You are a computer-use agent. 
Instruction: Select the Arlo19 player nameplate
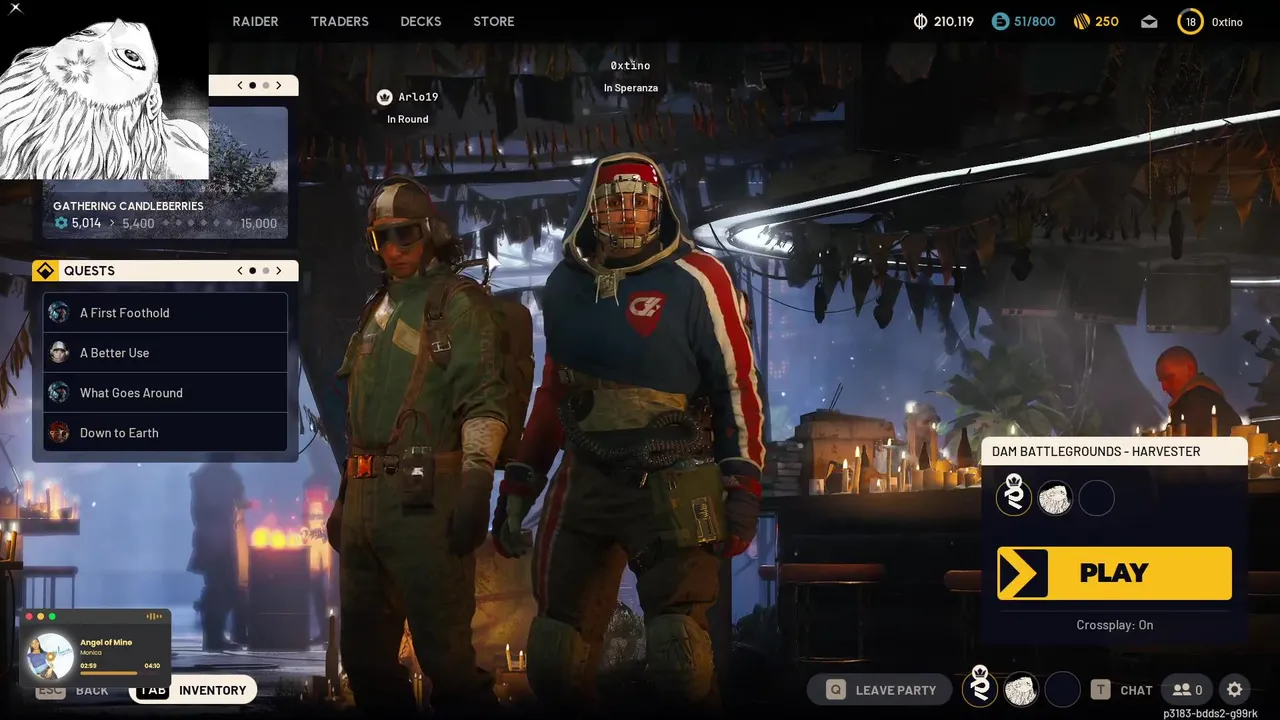(x=408, y=107)
